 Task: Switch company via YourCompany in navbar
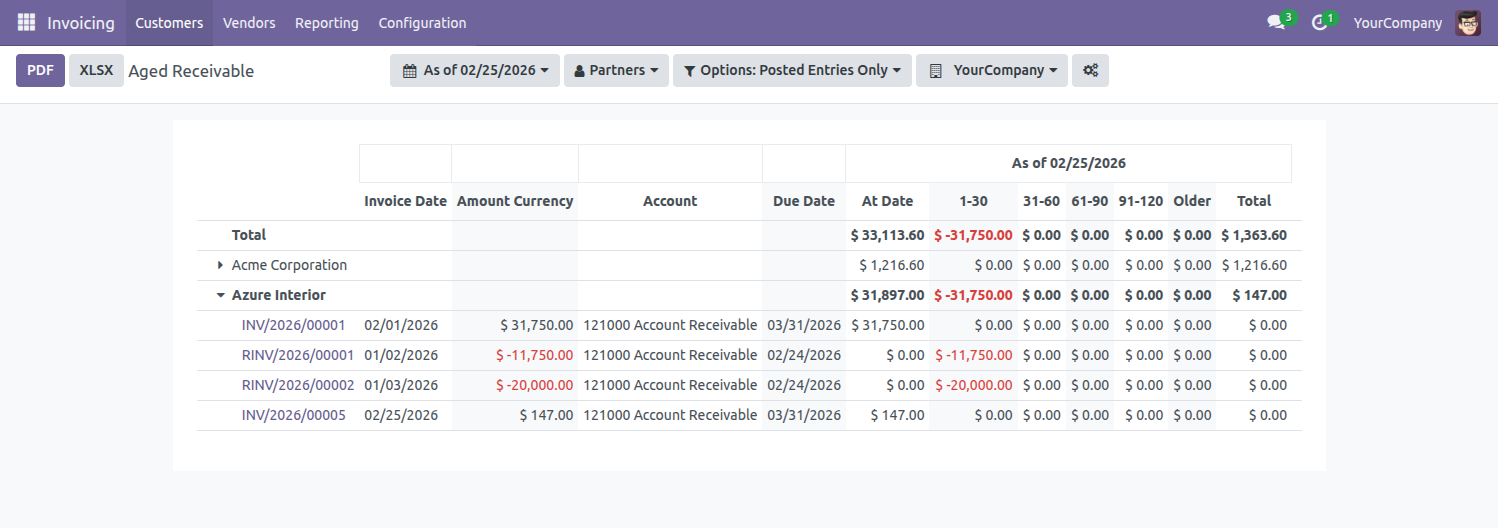pos(1398,22)
